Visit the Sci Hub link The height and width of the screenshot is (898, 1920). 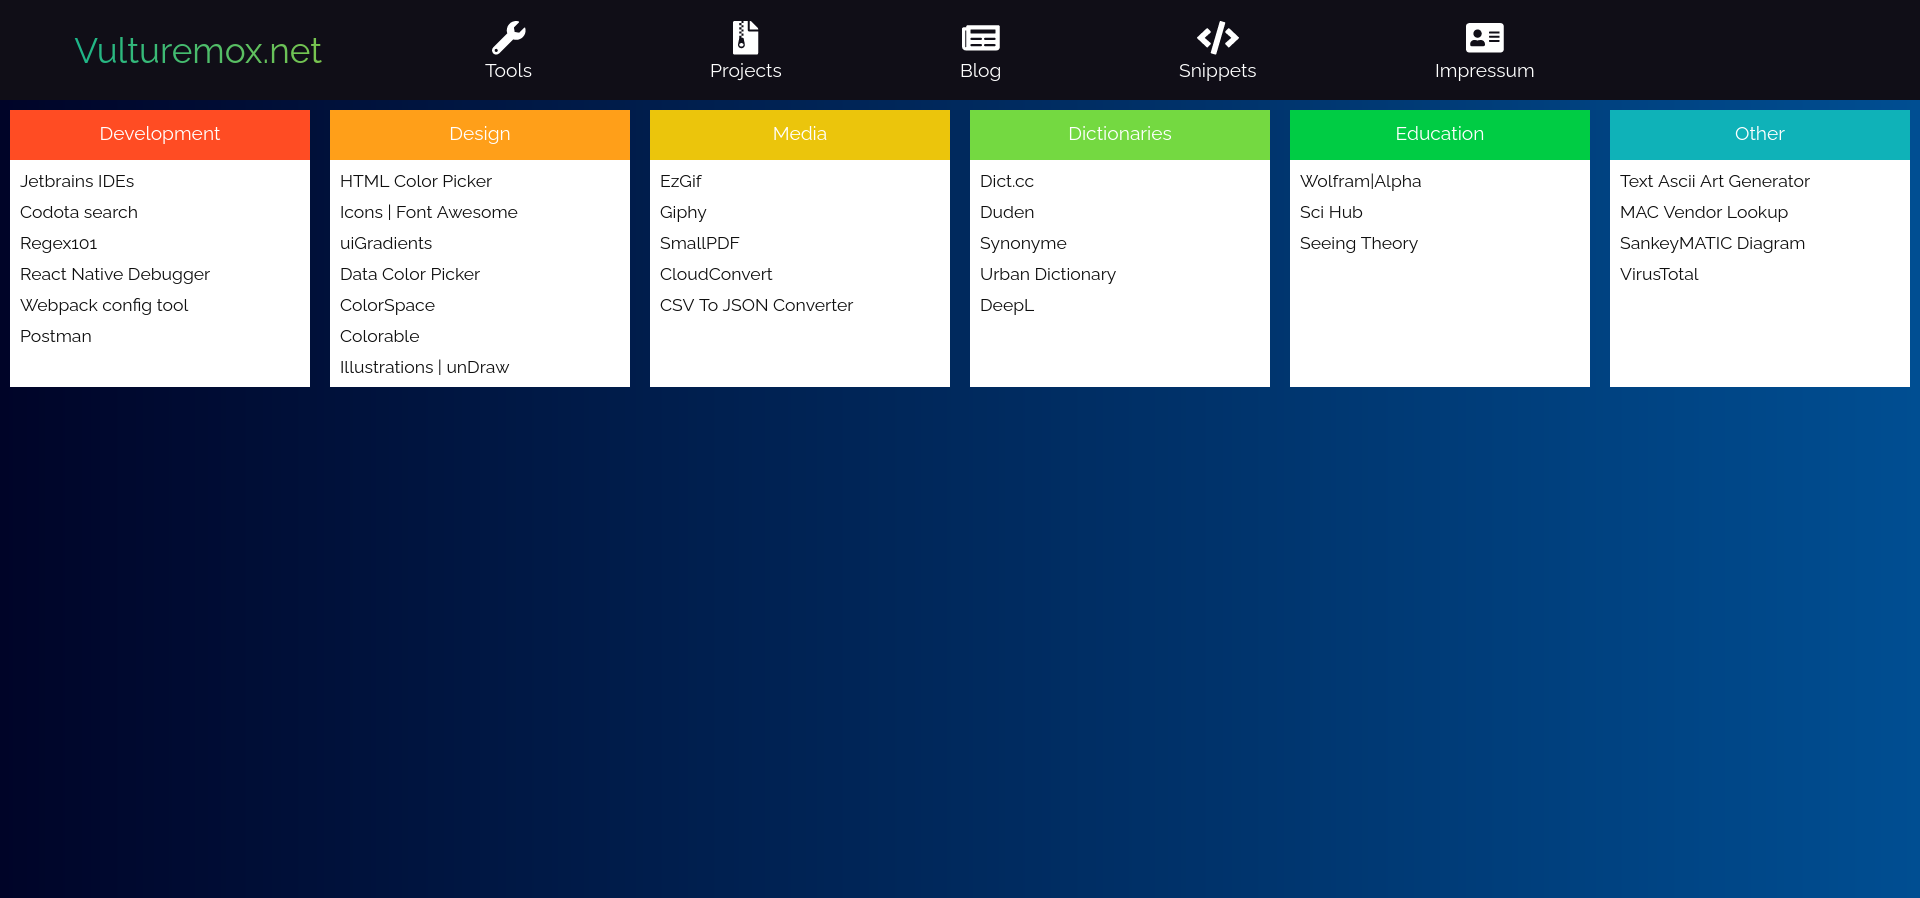(x=1331, y=212)
